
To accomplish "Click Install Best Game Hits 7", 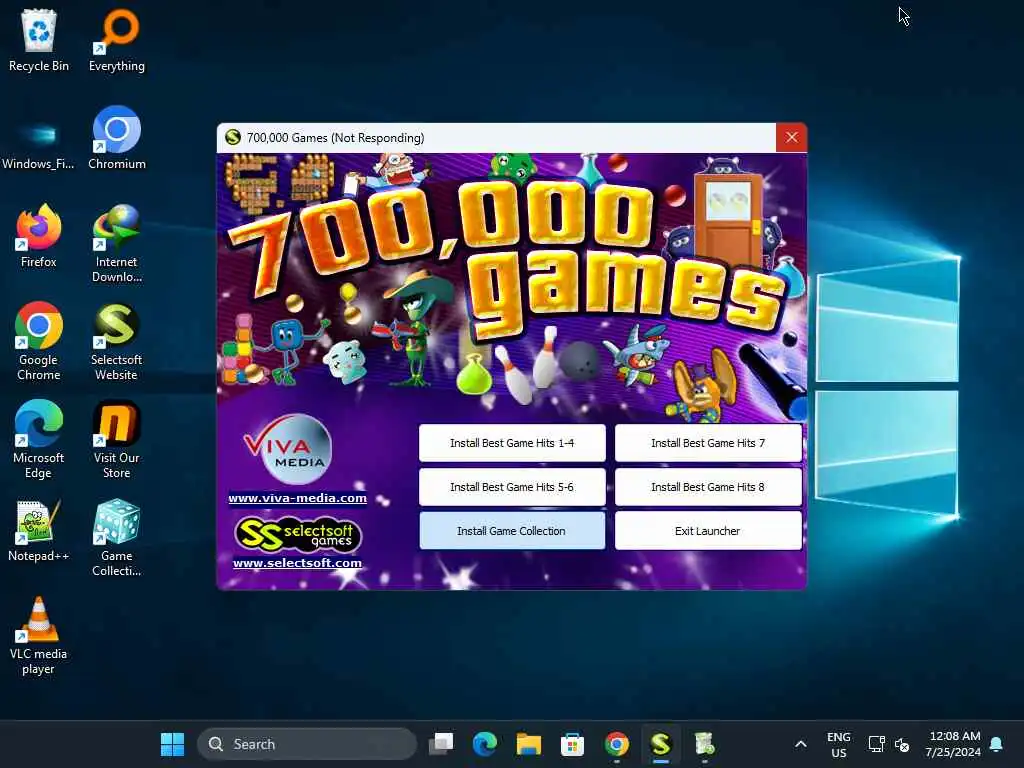I will coord(708,443).
